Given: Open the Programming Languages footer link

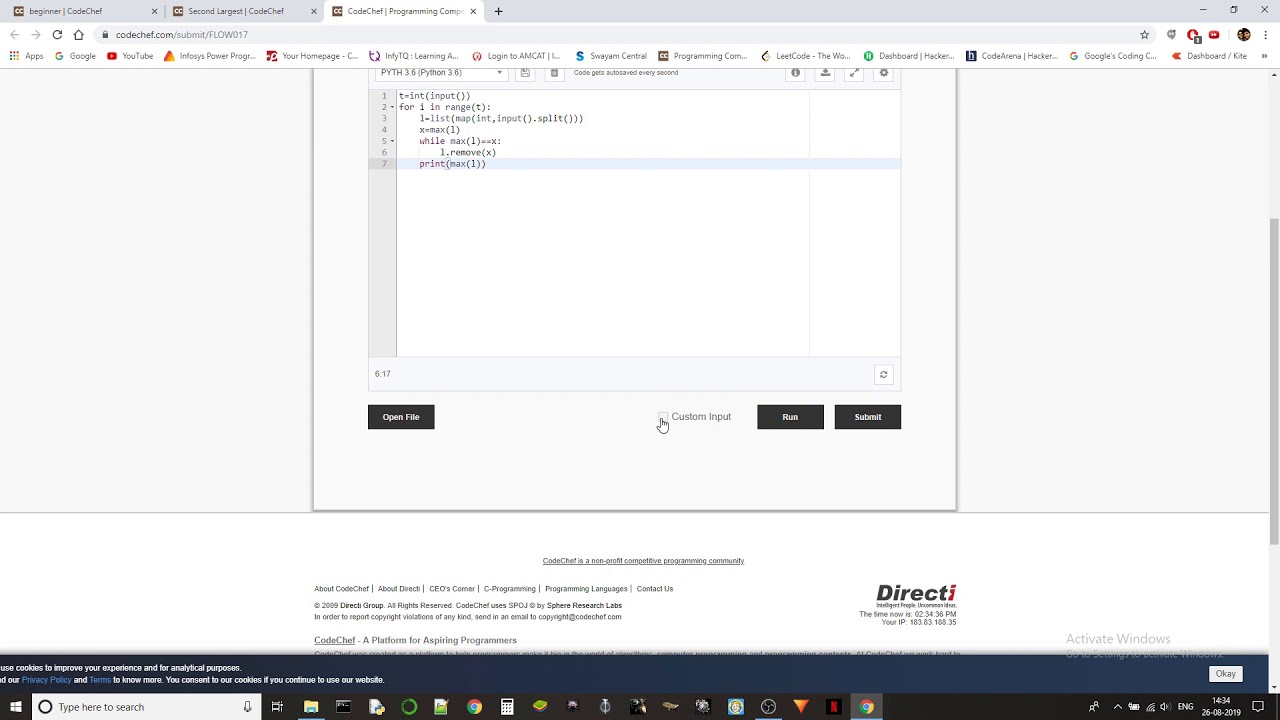Looking at the screenshot, I should point(586,589).
